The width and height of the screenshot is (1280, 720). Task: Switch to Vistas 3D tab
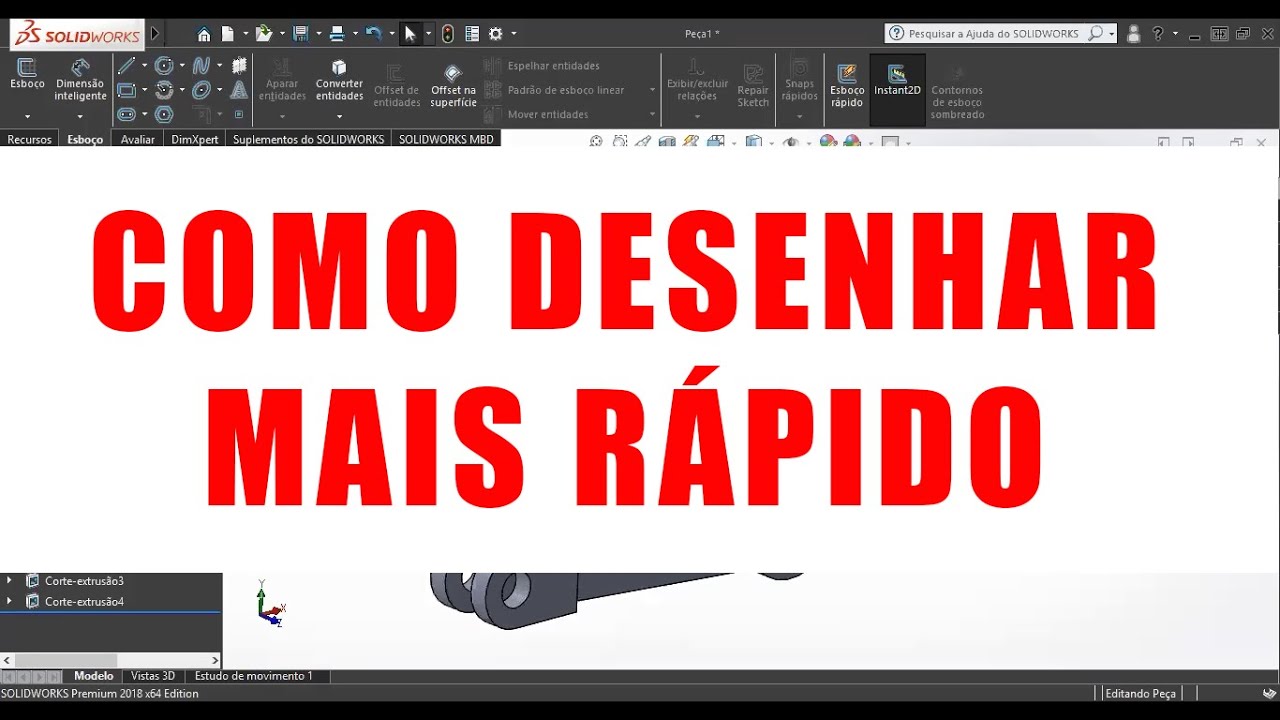click(x=153, y=676)
